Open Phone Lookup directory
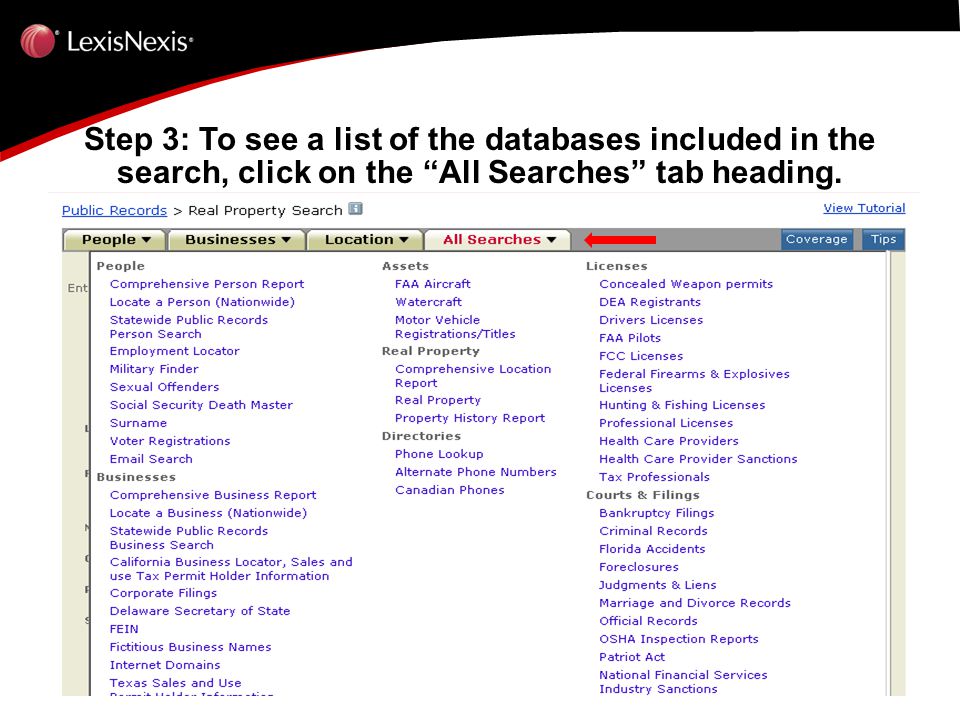Screen dimensions: 960x720 (440, 454)
